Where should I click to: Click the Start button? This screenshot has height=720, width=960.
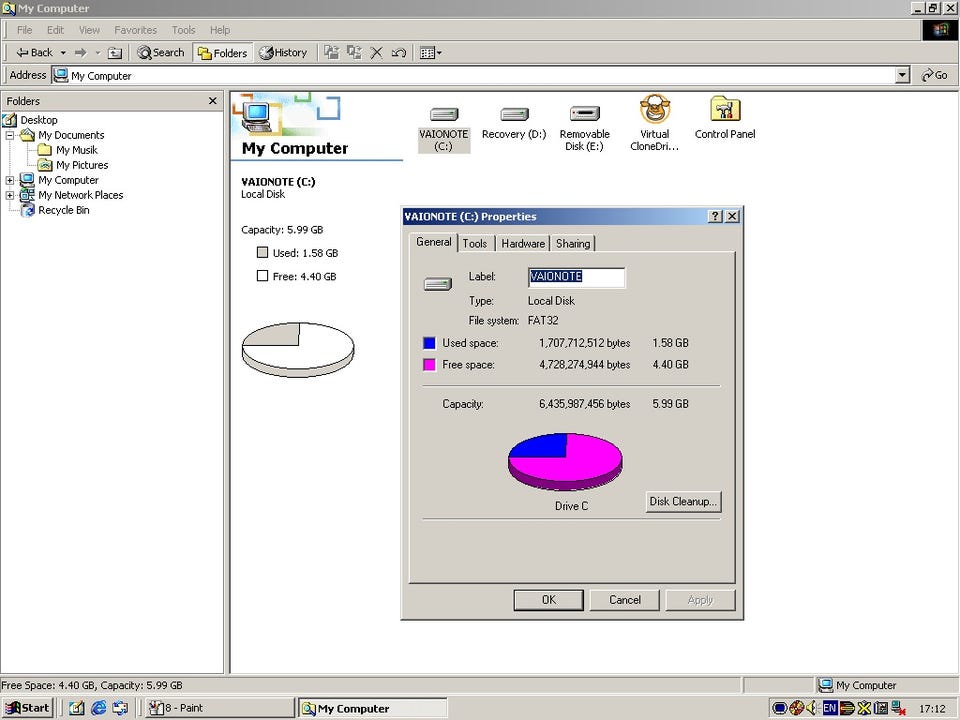click(28, 708)
